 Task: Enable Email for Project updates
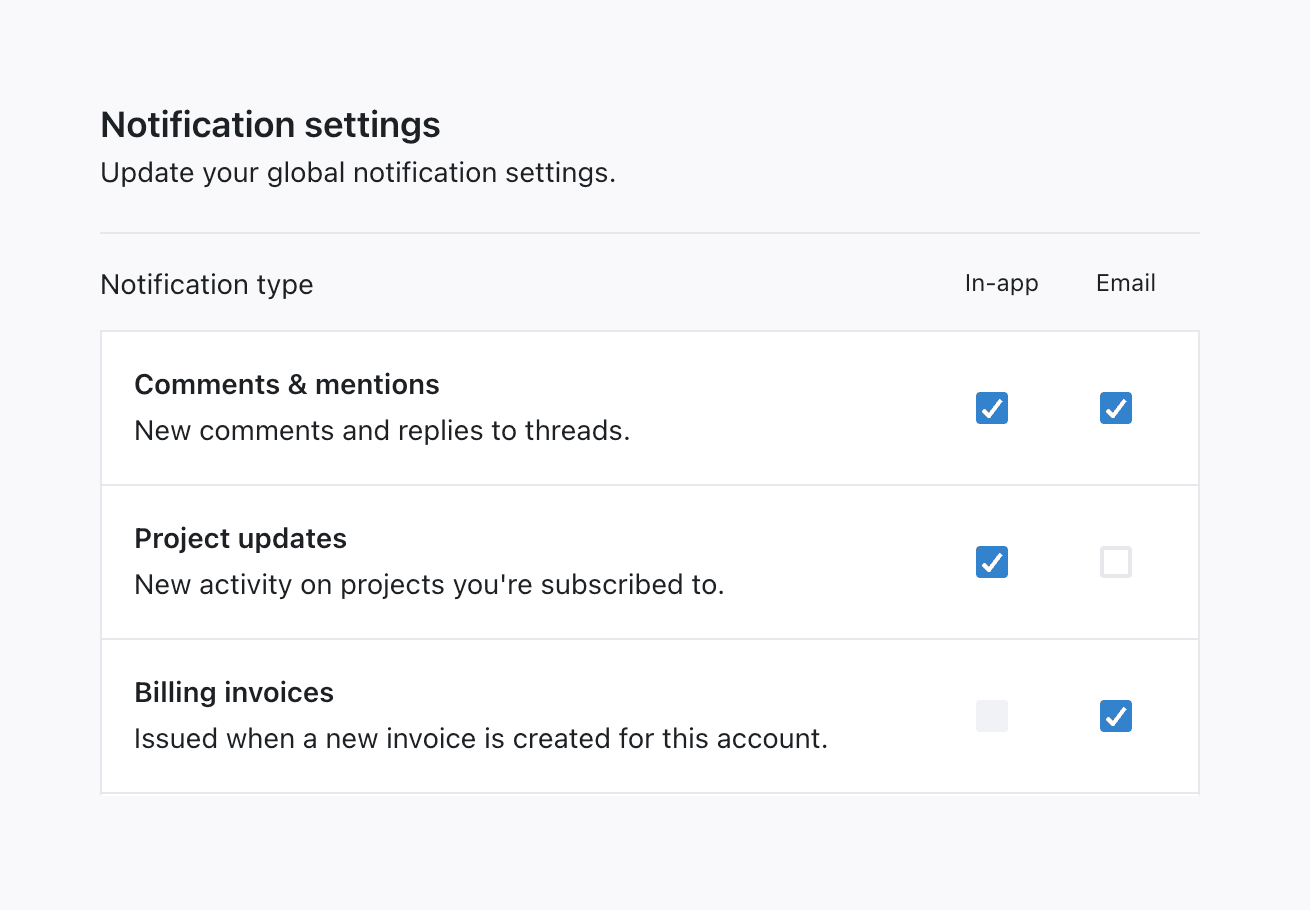(1115, 562)
